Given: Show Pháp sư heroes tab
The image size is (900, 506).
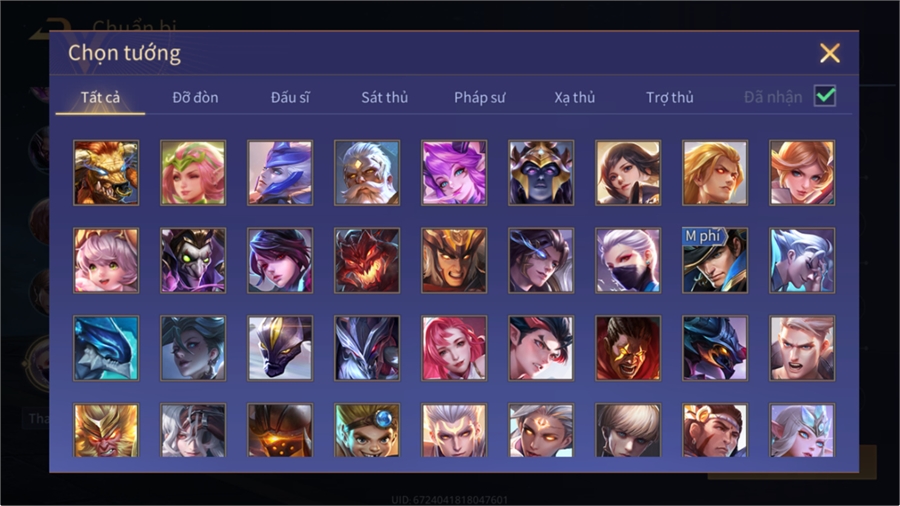Looking at the screenshot, I should (x=479, y=98).
